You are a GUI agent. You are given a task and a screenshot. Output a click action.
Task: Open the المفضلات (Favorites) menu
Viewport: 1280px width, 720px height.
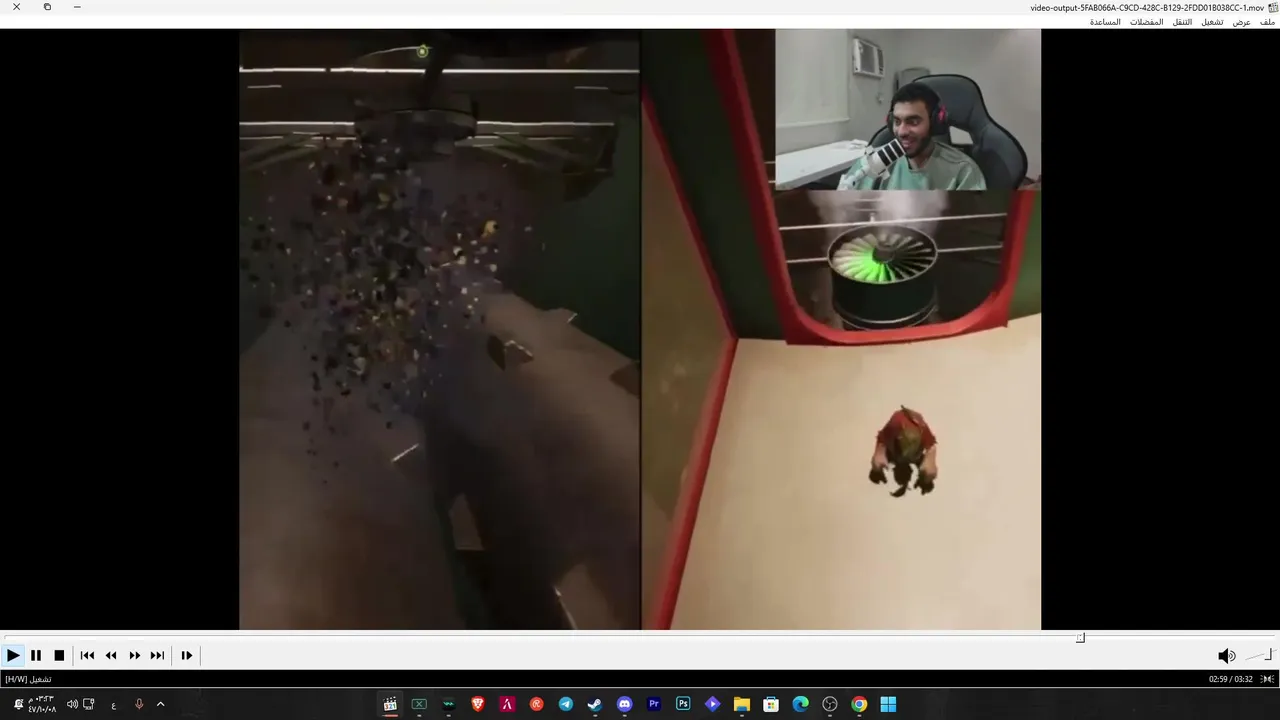[x=1147, y=22]
